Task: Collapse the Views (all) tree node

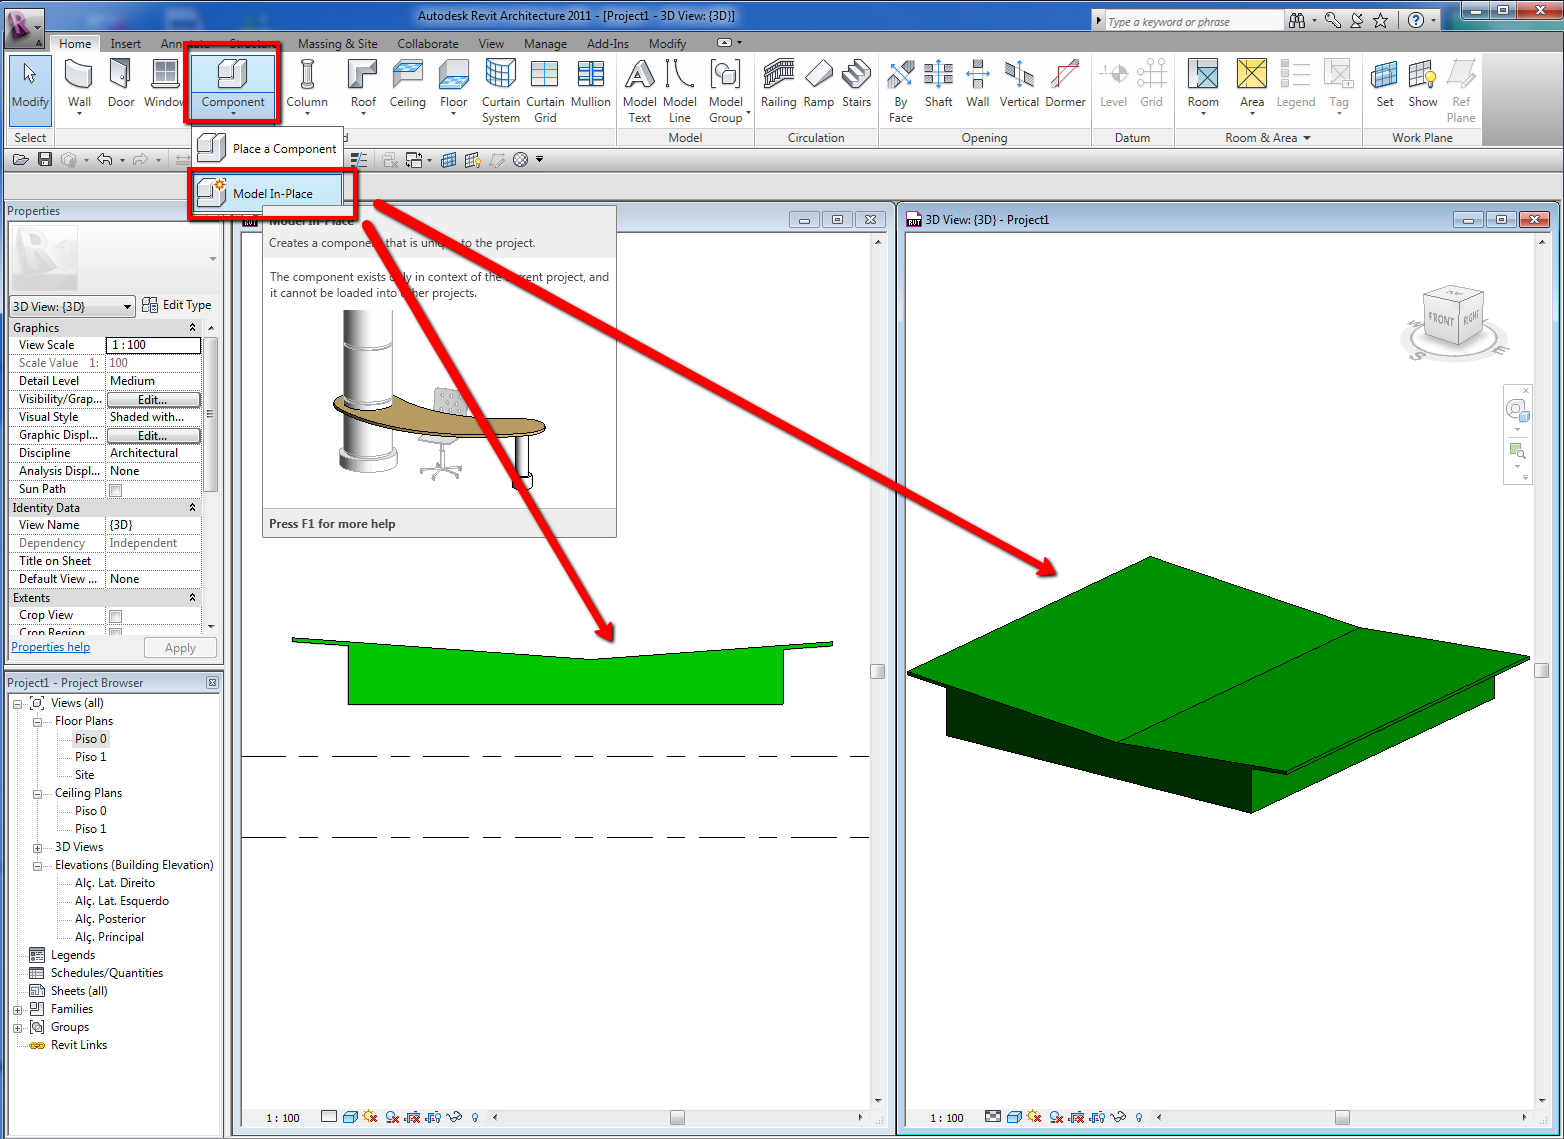Action: [18, 704]
